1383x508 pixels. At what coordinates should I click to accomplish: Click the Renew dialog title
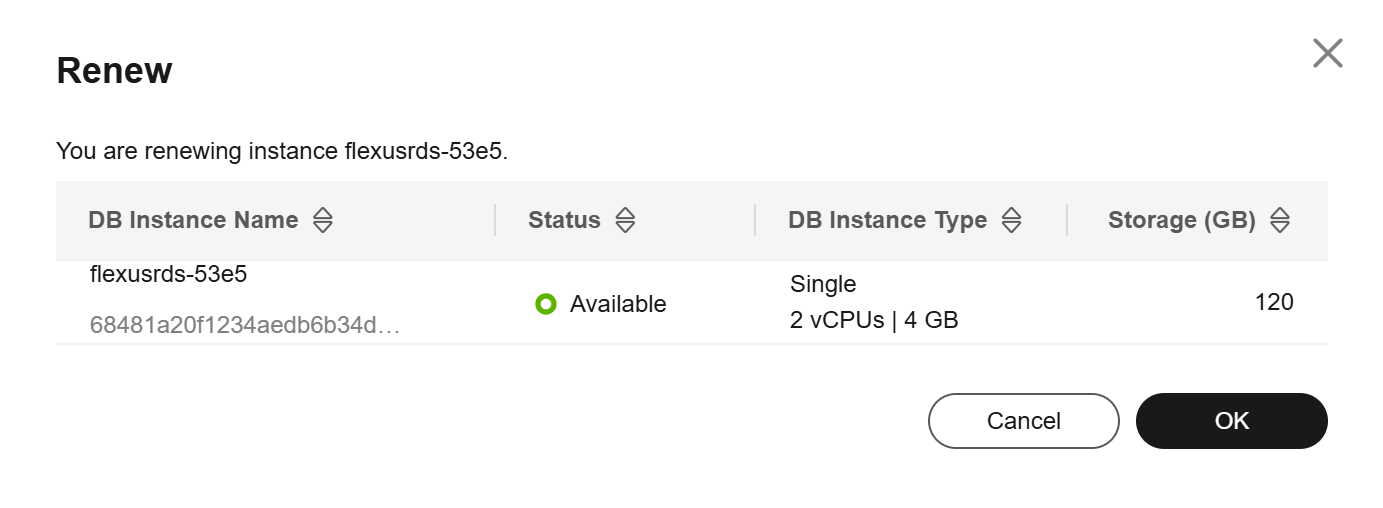click(x=114, y=71)
